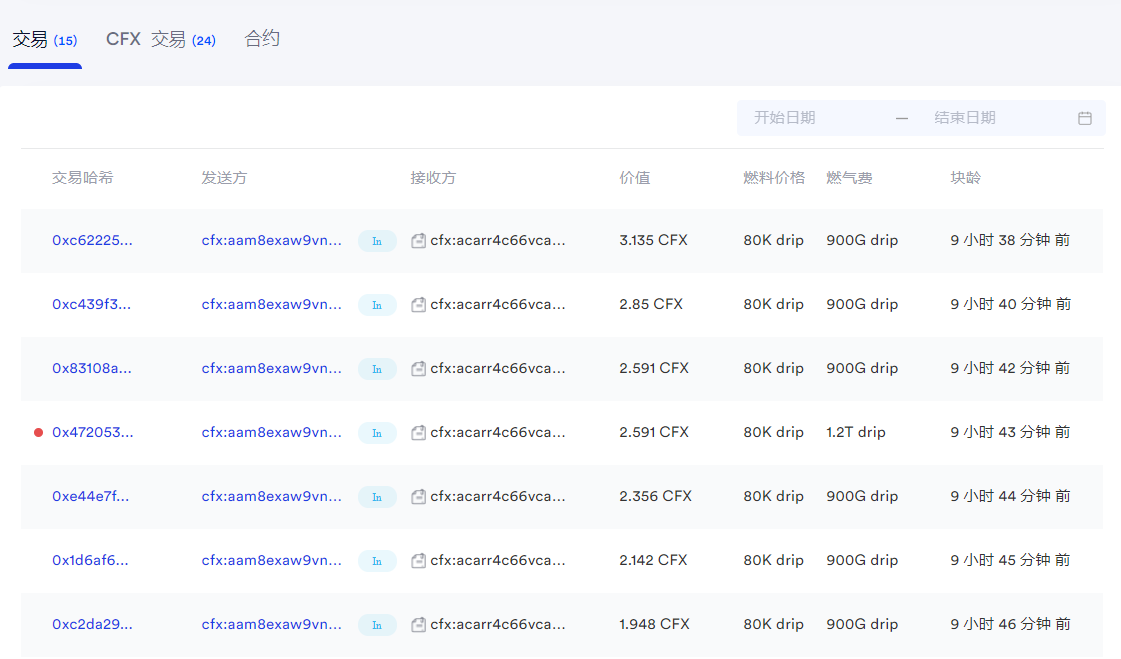This screenshot has width=1121, height=659.
Task: Click receiver cfx:acarr4c66vca in 0xc62225 row
Action: coord(498,240)
